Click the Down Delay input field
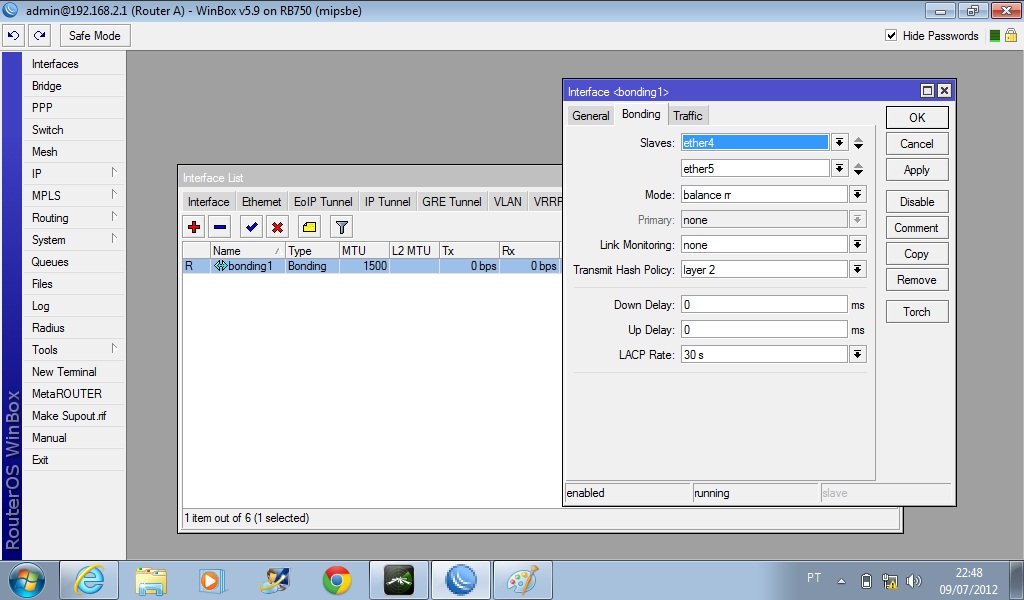Image resolution: width=1024 pixels, height=600 pixels. 764,304
